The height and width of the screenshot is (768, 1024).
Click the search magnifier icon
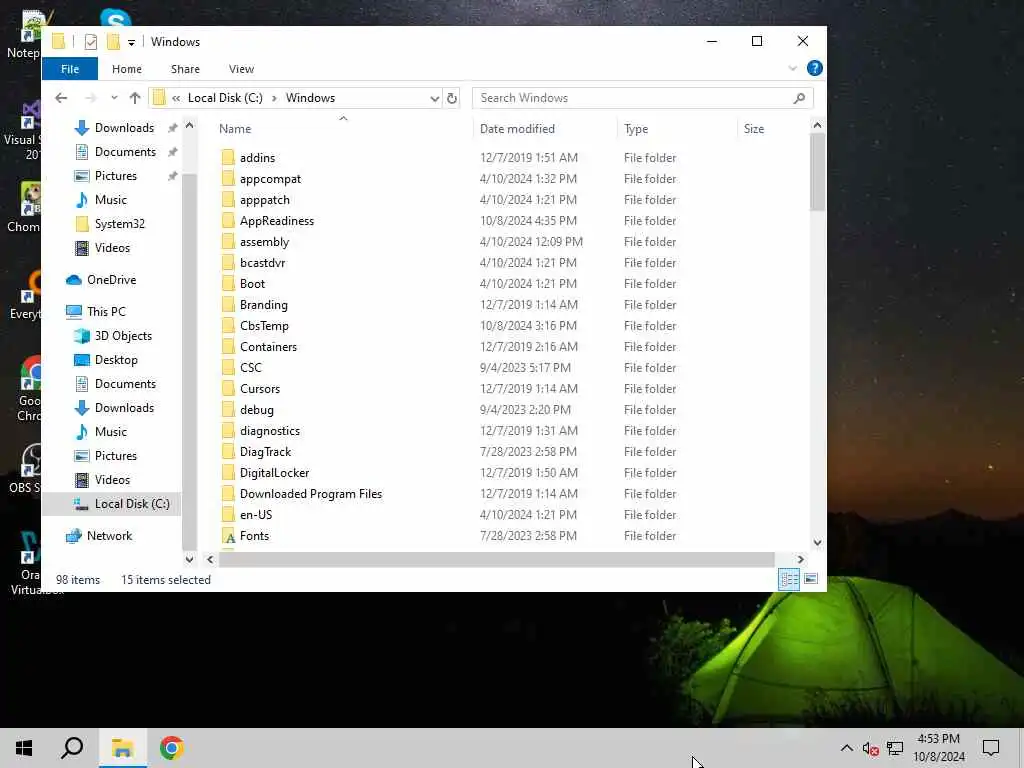click(799, 98)
